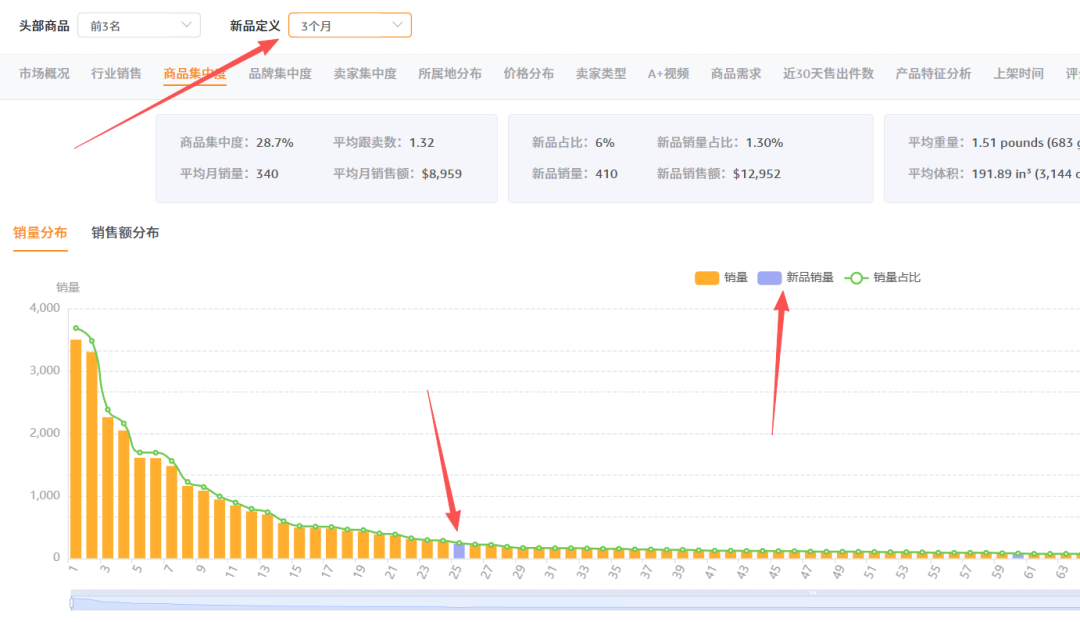Toggle off the 销量 series via its legend

pyautogui.click(x=721, y=277)
